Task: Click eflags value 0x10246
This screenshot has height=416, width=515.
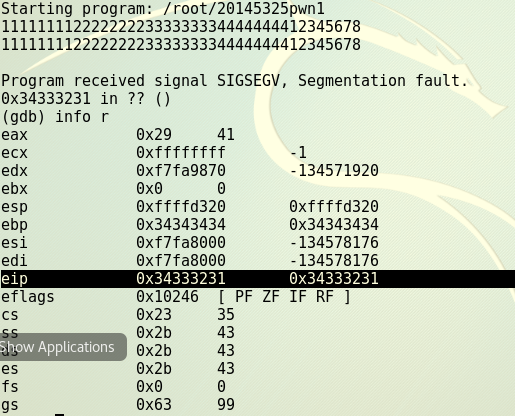Action: tap(167, 297)
